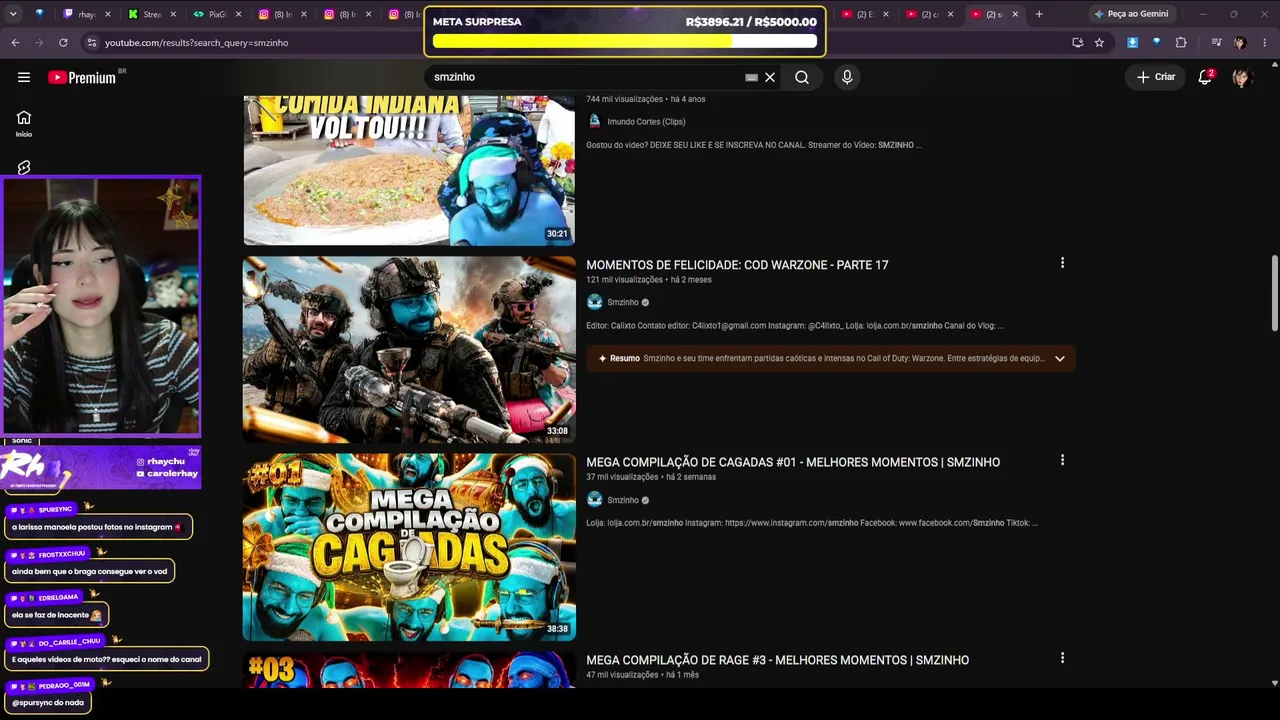Open the YouTube hamburger guide menu
Image resolution: width=1280 pixels, height=720 pixels.
point(24,77)
